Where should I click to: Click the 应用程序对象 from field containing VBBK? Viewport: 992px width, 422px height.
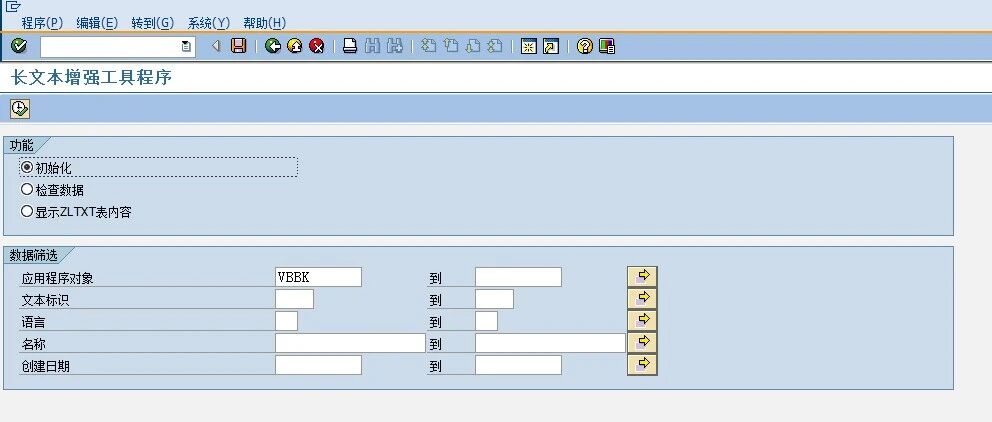coord(318,277)
